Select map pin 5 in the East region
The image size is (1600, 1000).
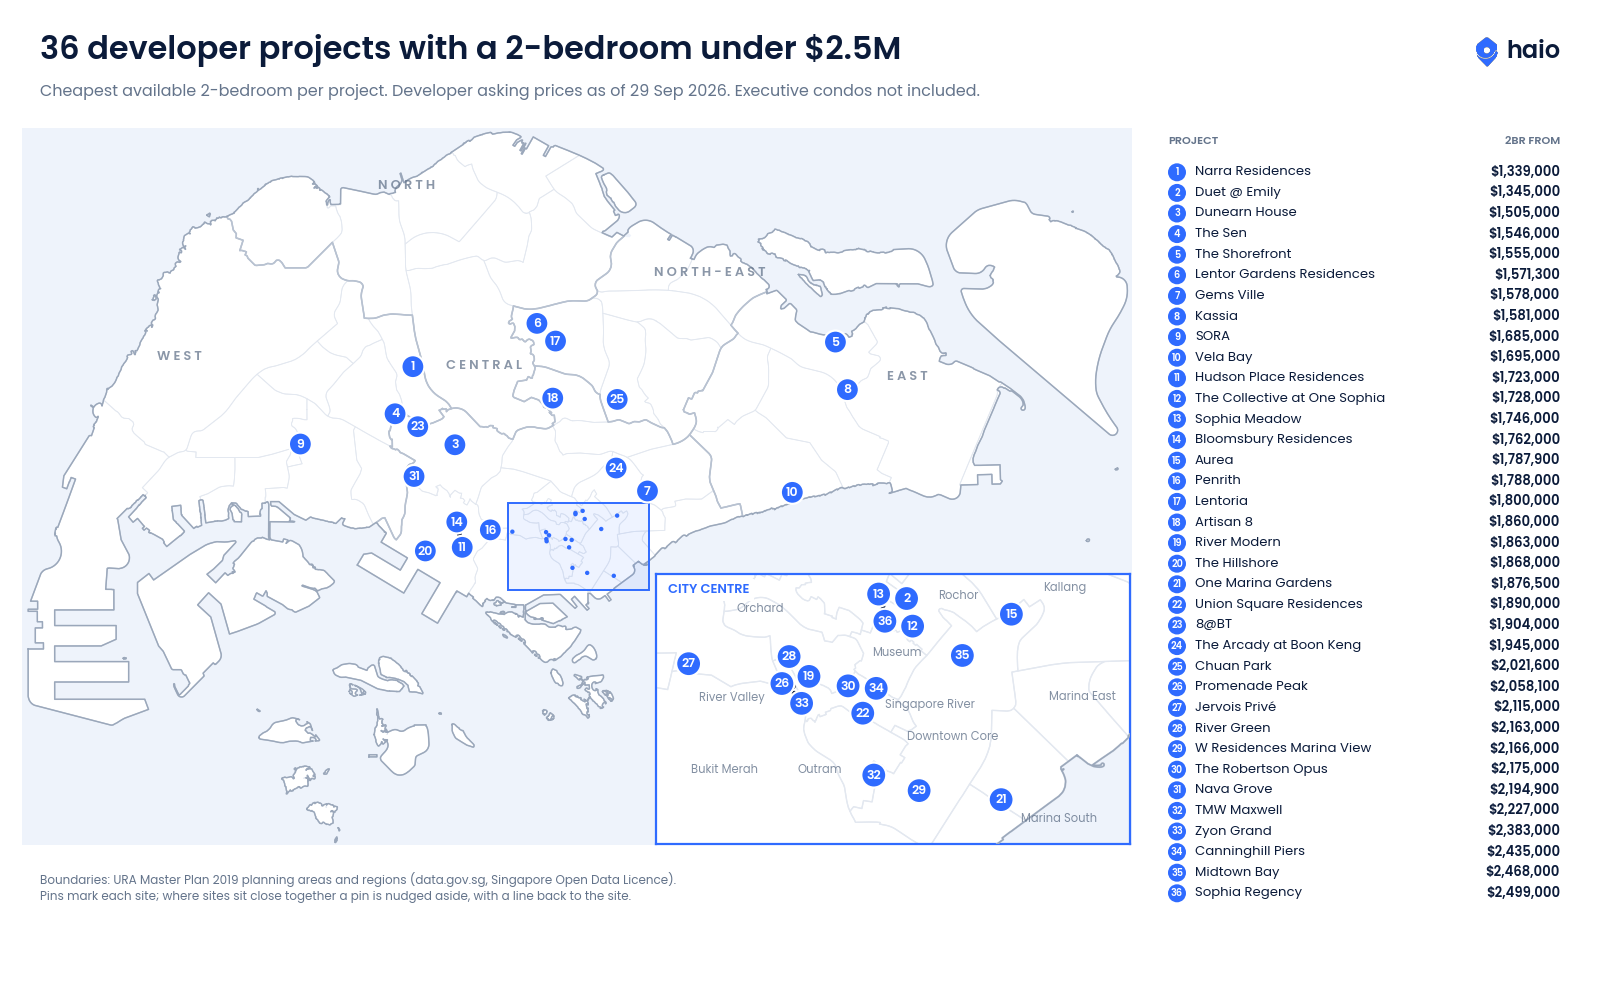(836, 342)
